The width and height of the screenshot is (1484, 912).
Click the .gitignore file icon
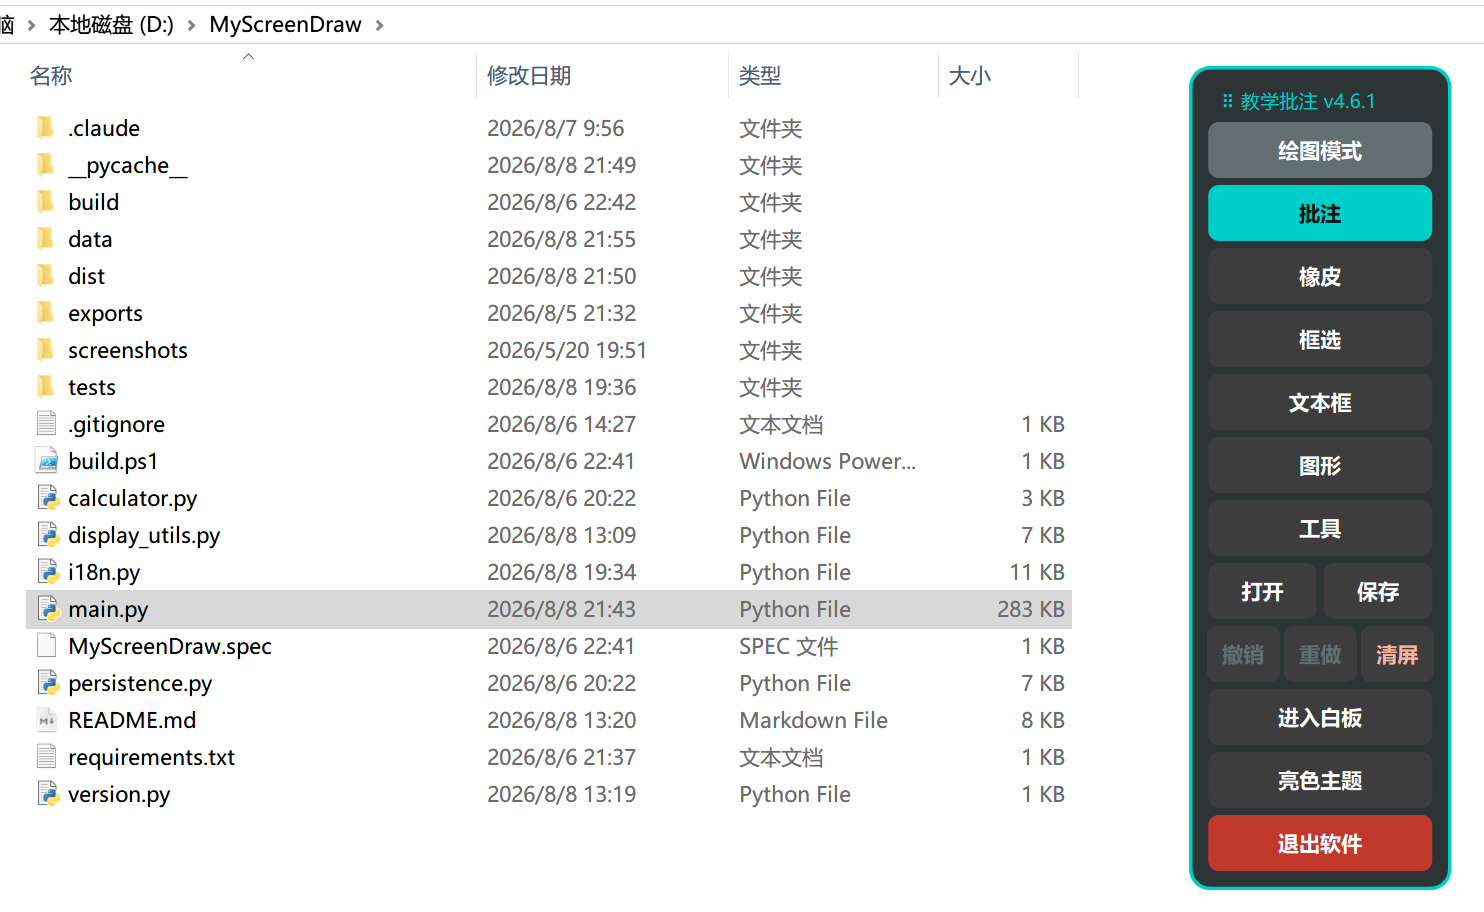pos(46,423)
